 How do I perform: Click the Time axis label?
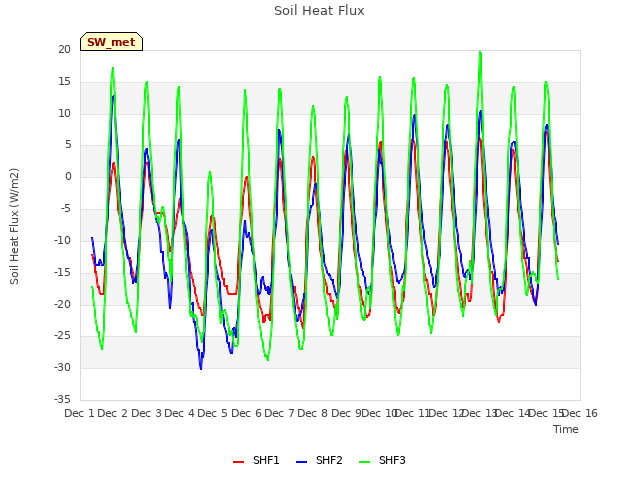[x=566, y=429]
